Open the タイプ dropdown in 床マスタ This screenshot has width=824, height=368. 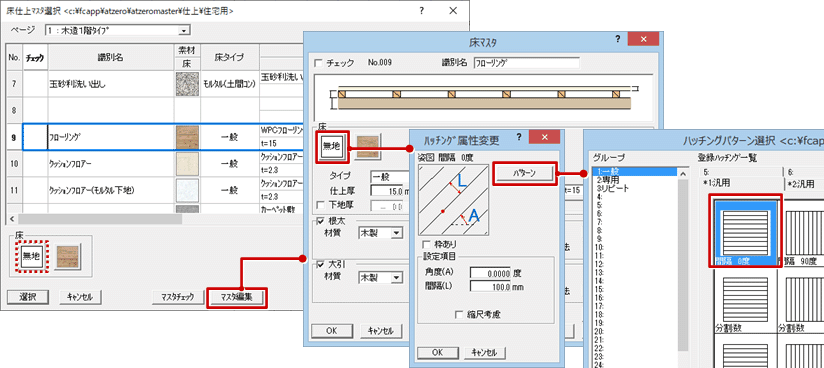click(x=390, y=177)
